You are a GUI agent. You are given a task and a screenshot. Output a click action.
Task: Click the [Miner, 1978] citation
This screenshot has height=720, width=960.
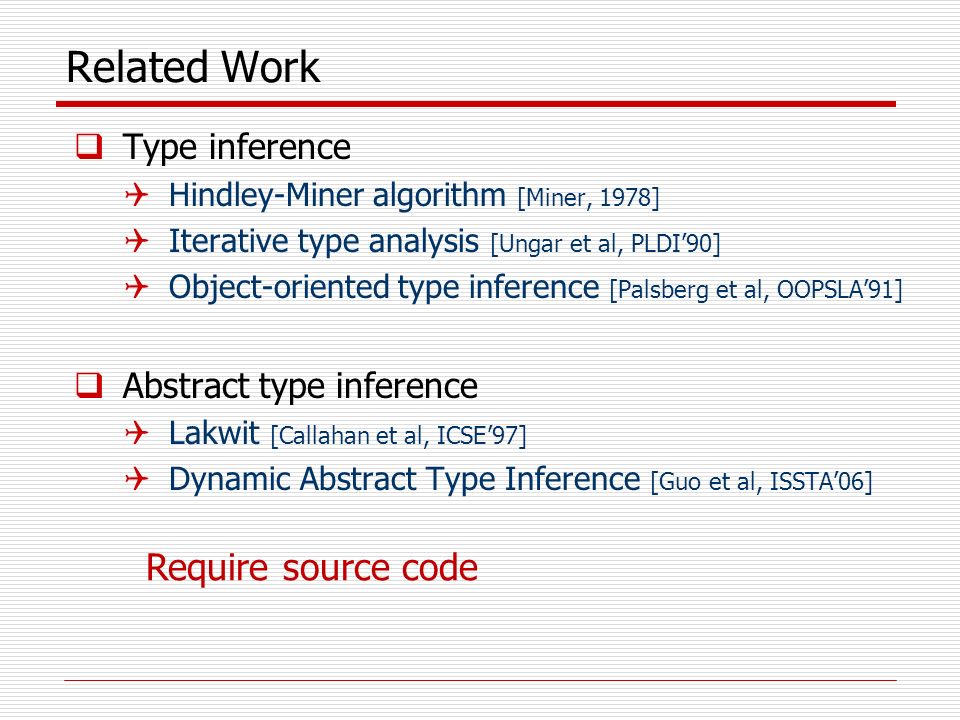pyautogui.click(x=588, y=198)
